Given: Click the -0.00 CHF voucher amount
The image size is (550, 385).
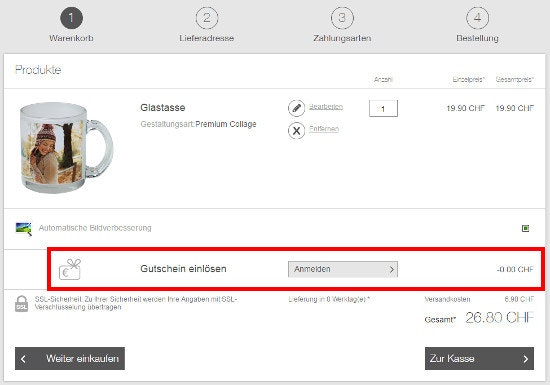Looking at the screenshot, I should 515,269.
